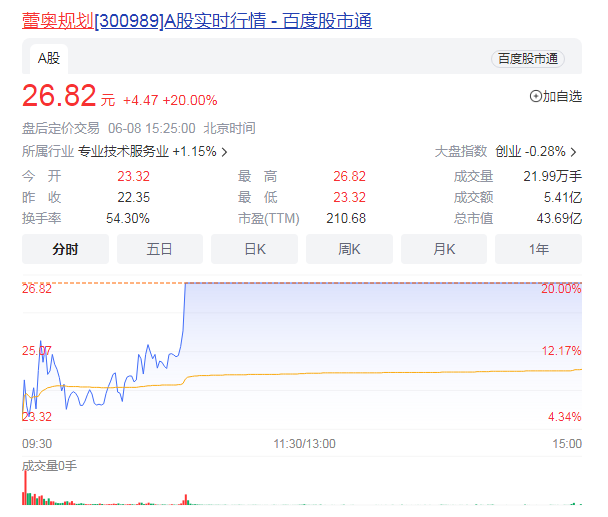Image resolution: width=608 pixels, height=517 pixels.
Task: Select the 1年 chart range
Action: click(x=539, y=248)
